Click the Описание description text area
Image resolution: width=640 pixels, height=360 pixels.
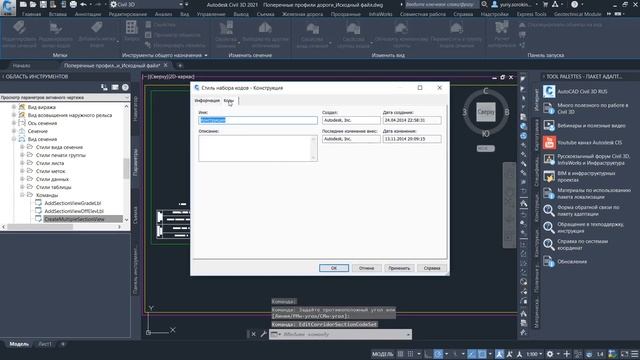258,148
